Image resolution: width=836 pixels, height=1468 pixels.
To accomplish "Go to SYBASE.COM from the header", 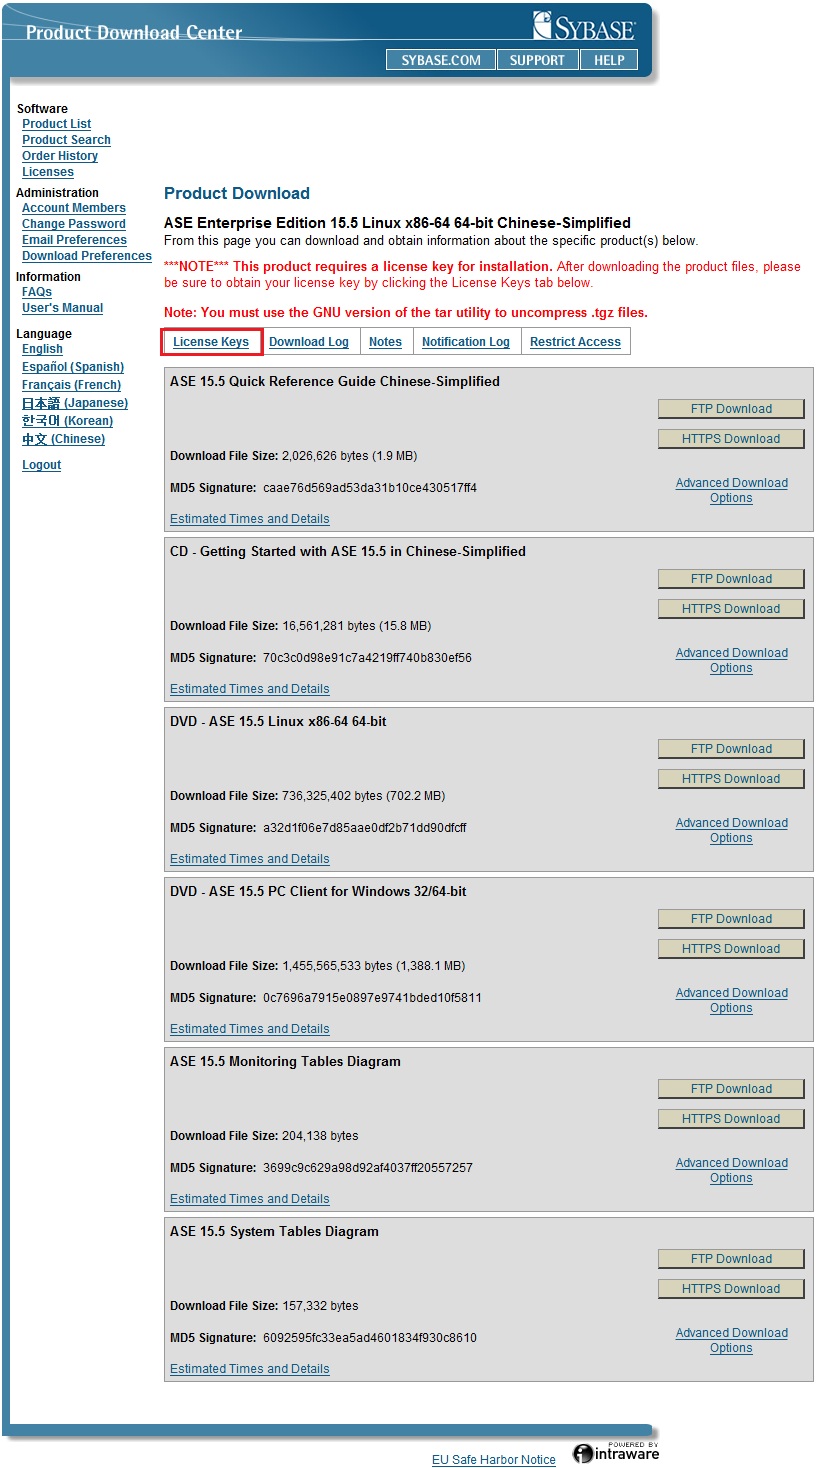I will (x=441, y=60).
